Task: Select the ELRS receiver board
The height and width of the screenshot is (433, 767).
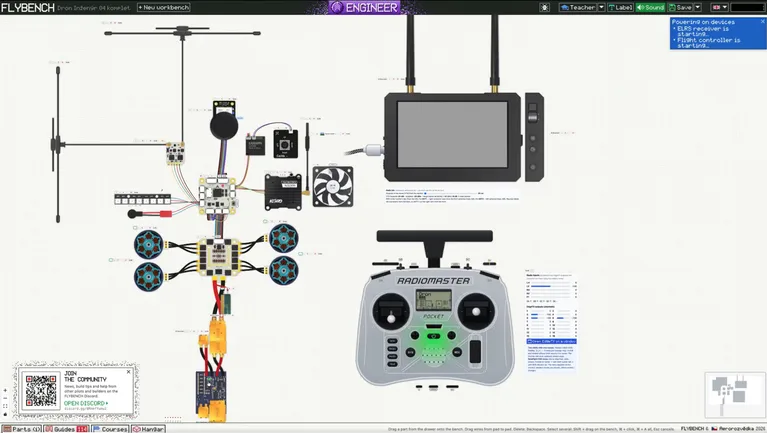Action: (175, 154)
